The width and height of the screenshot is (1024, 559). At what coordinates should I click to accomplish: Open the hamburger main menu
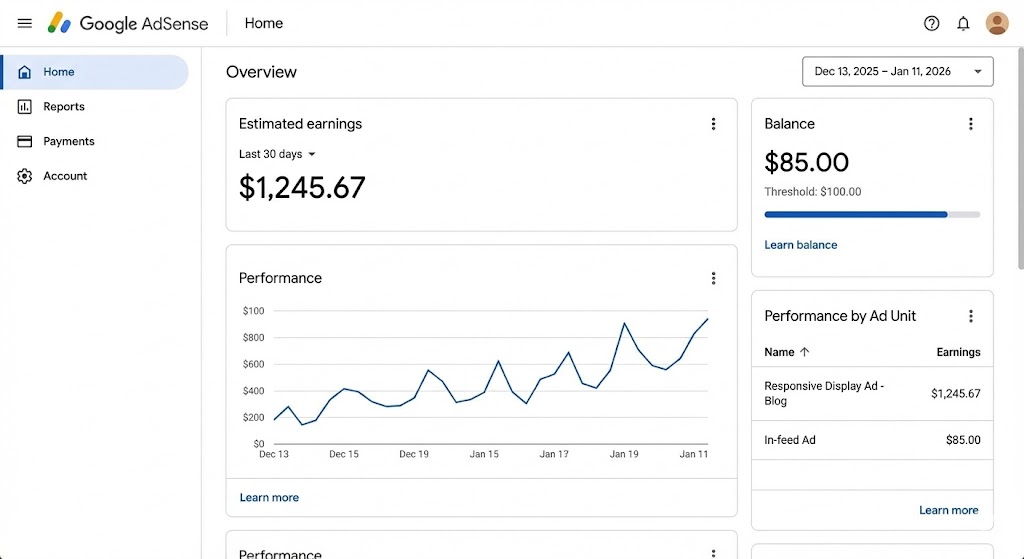[x=25, y=23]
